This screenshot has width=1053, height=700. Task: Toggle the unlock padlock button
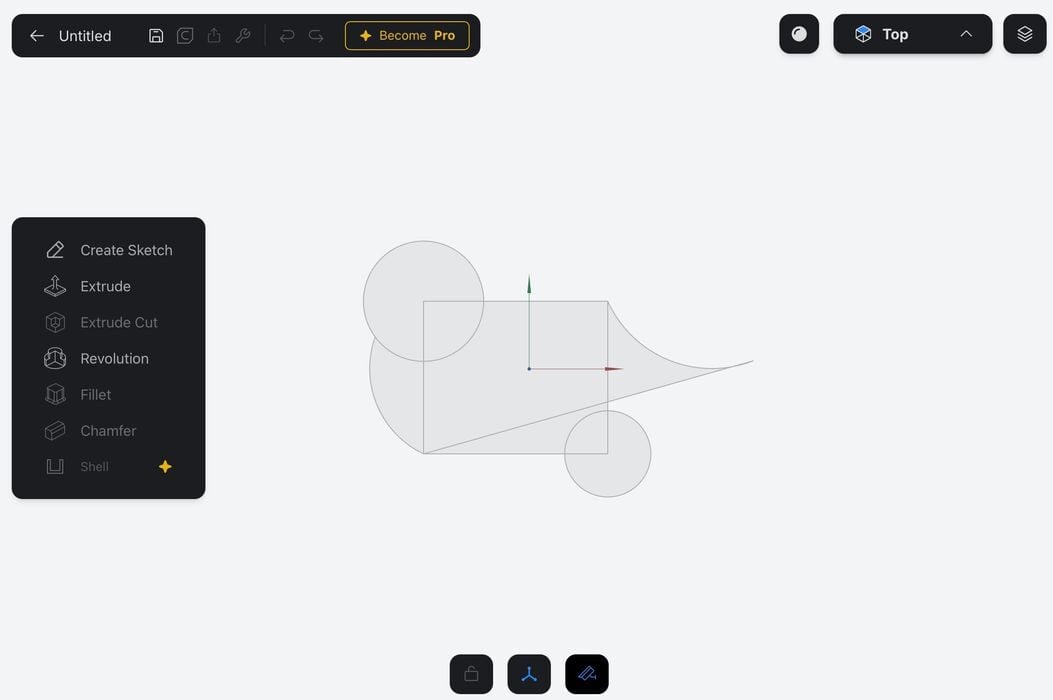pyautogui.click(x=471, y=674)
